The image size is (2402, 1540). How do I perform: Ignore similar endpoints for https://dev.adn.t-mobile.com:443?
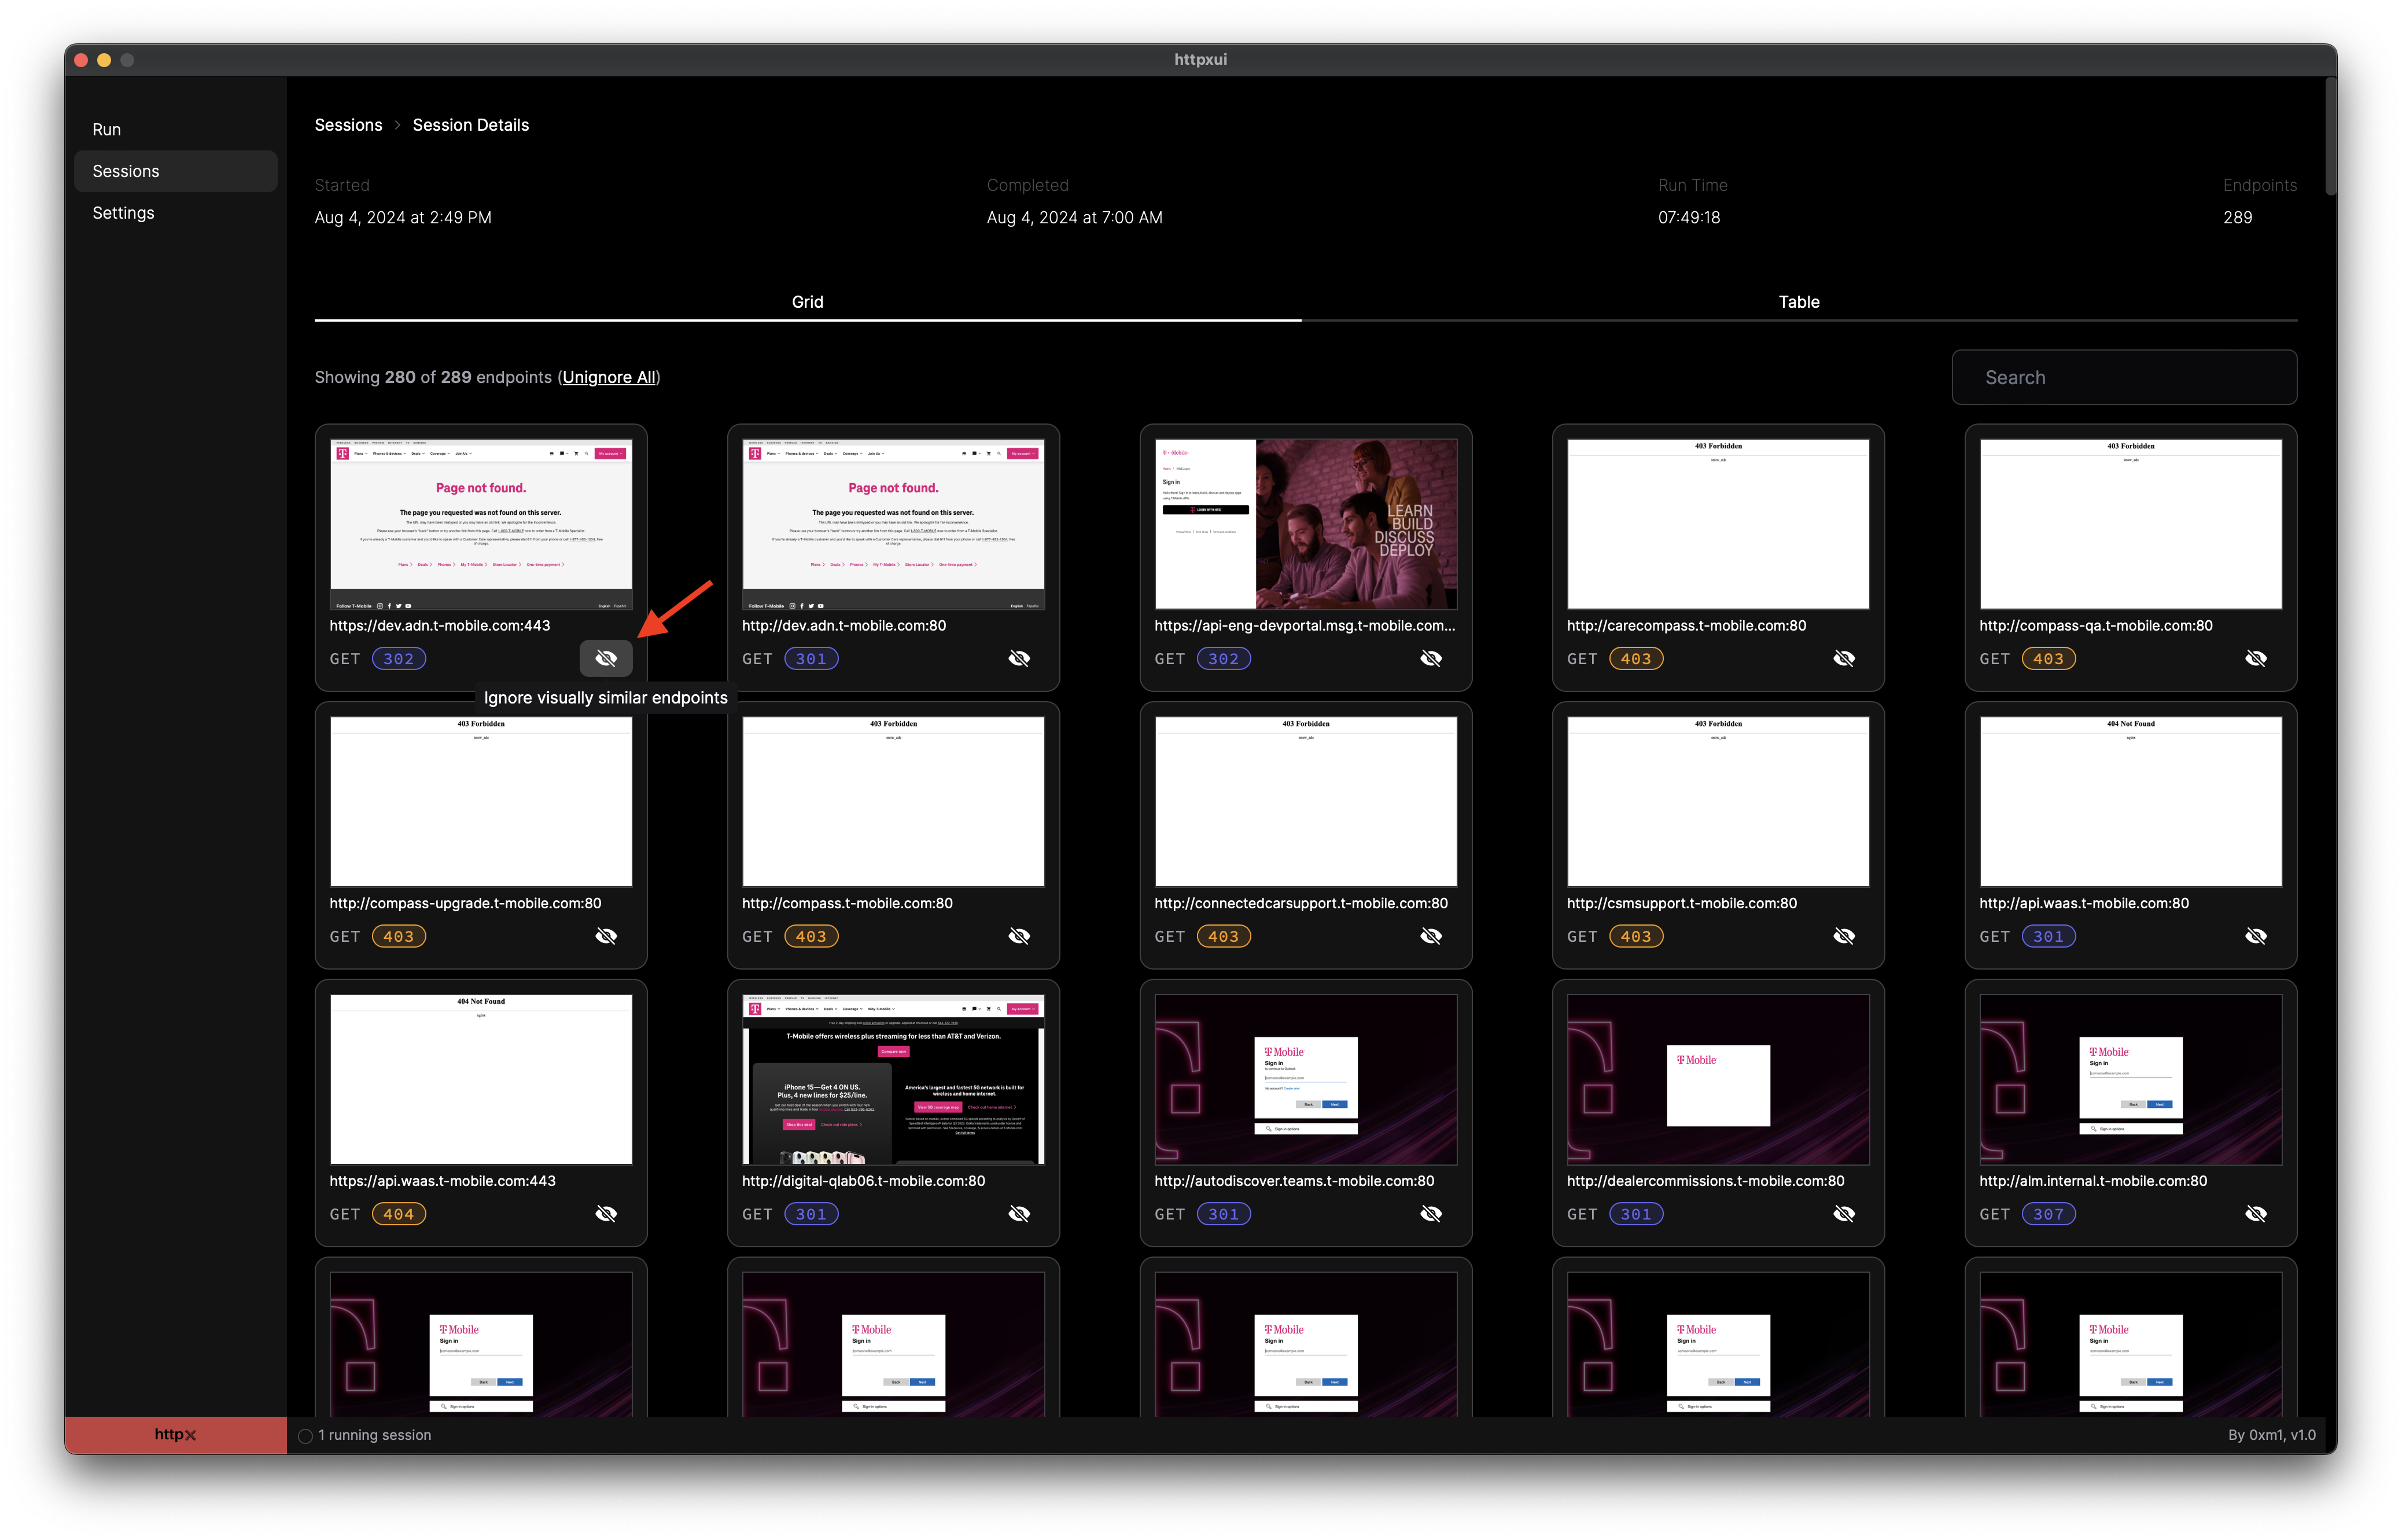[x=606, y=658]
